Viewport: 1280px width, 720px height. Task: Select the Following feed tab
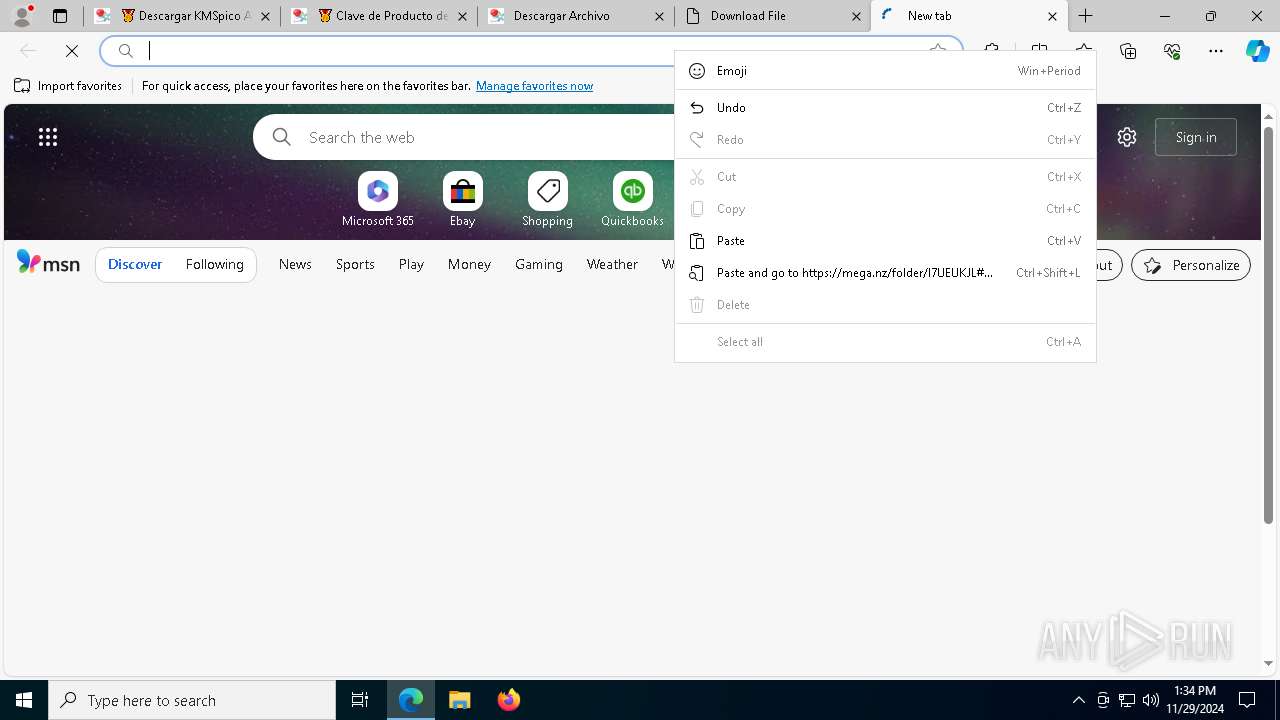point(214,264)
